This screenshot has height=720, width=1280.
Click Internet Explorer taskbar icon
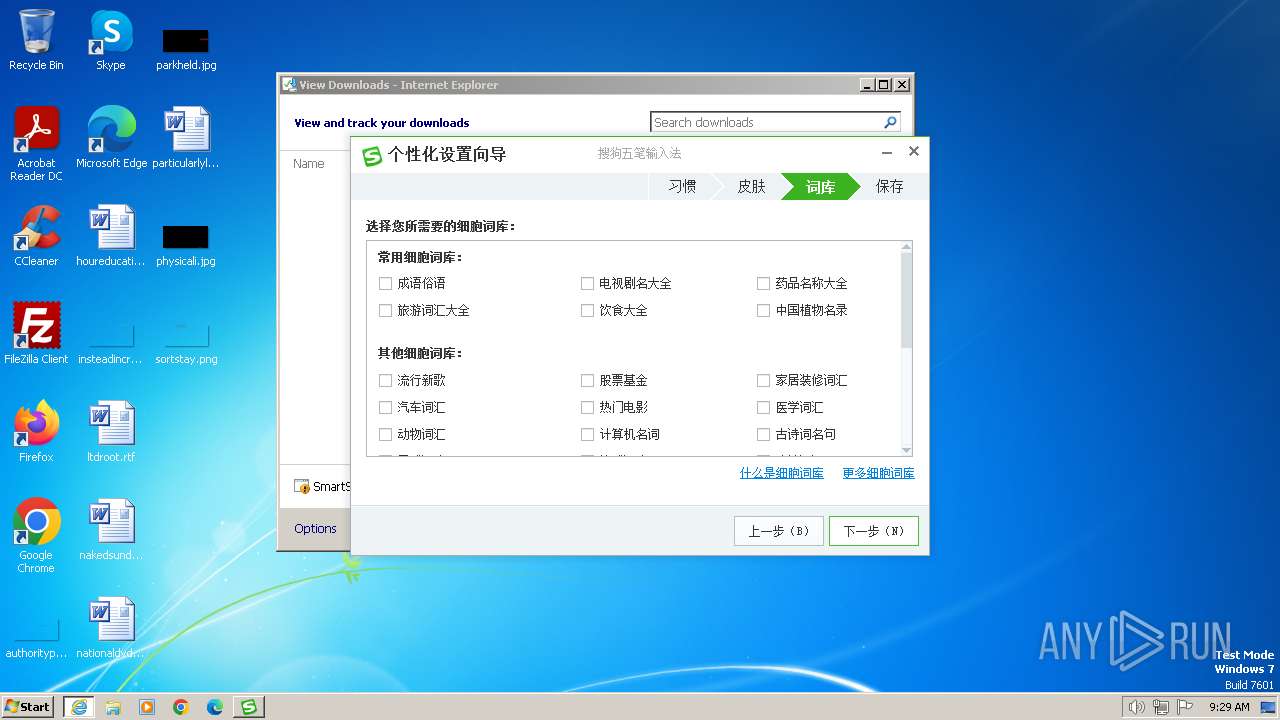(x=79, y=707)
